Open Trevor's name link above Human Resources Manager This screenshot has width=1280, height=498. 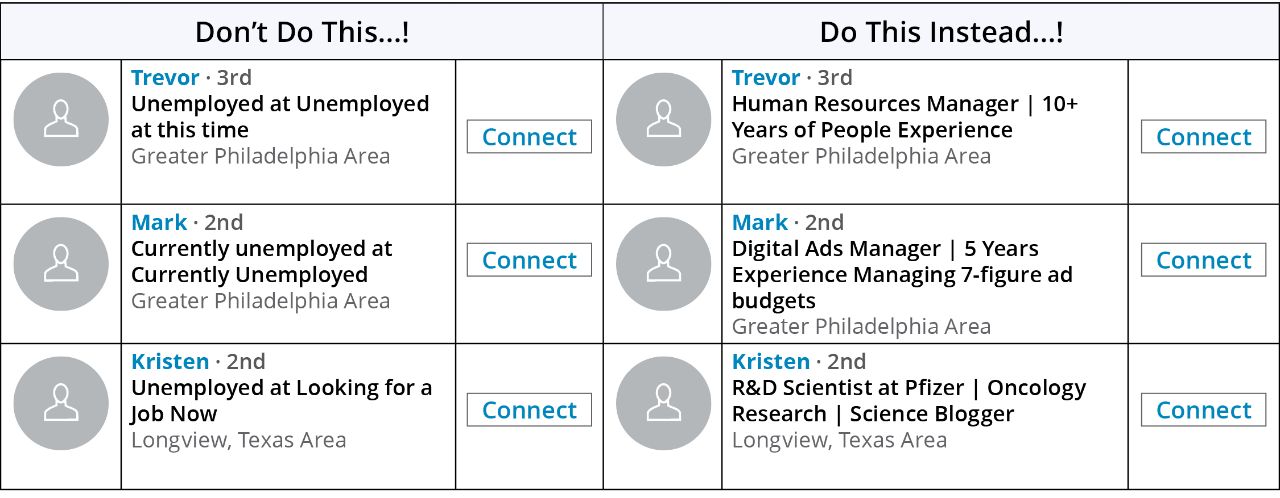[766, 78]
